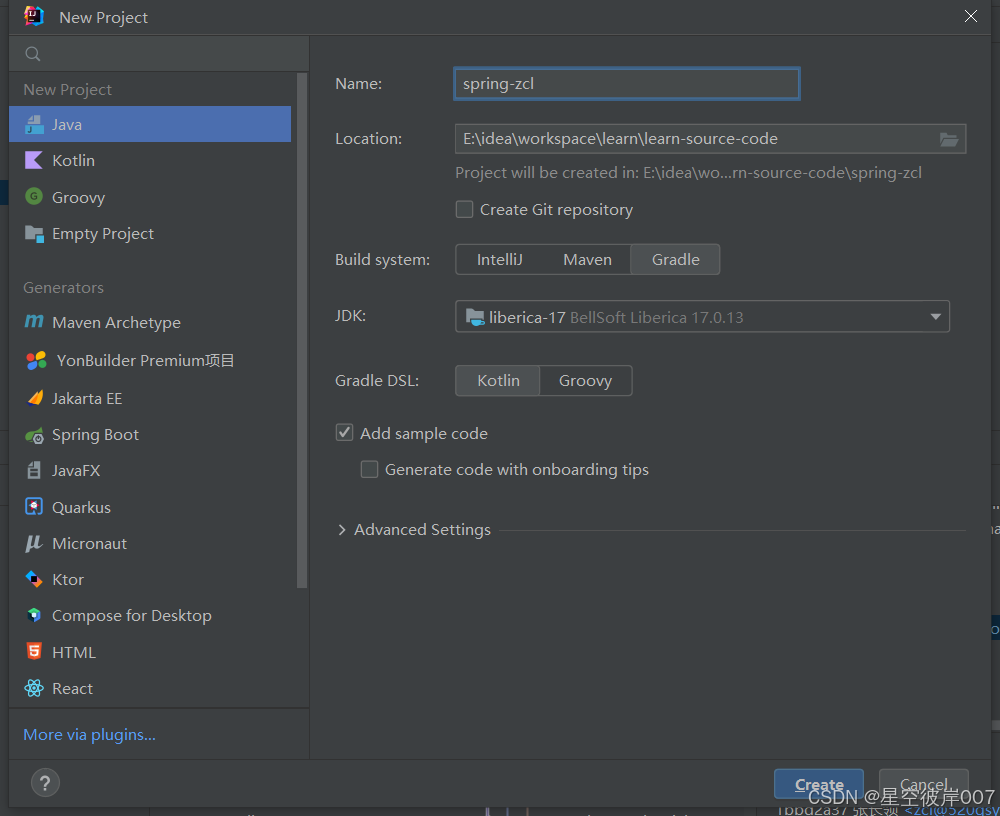Open More via plugins link
Image resolution: width=1000 pixels, height=816 pixels.
89,735
